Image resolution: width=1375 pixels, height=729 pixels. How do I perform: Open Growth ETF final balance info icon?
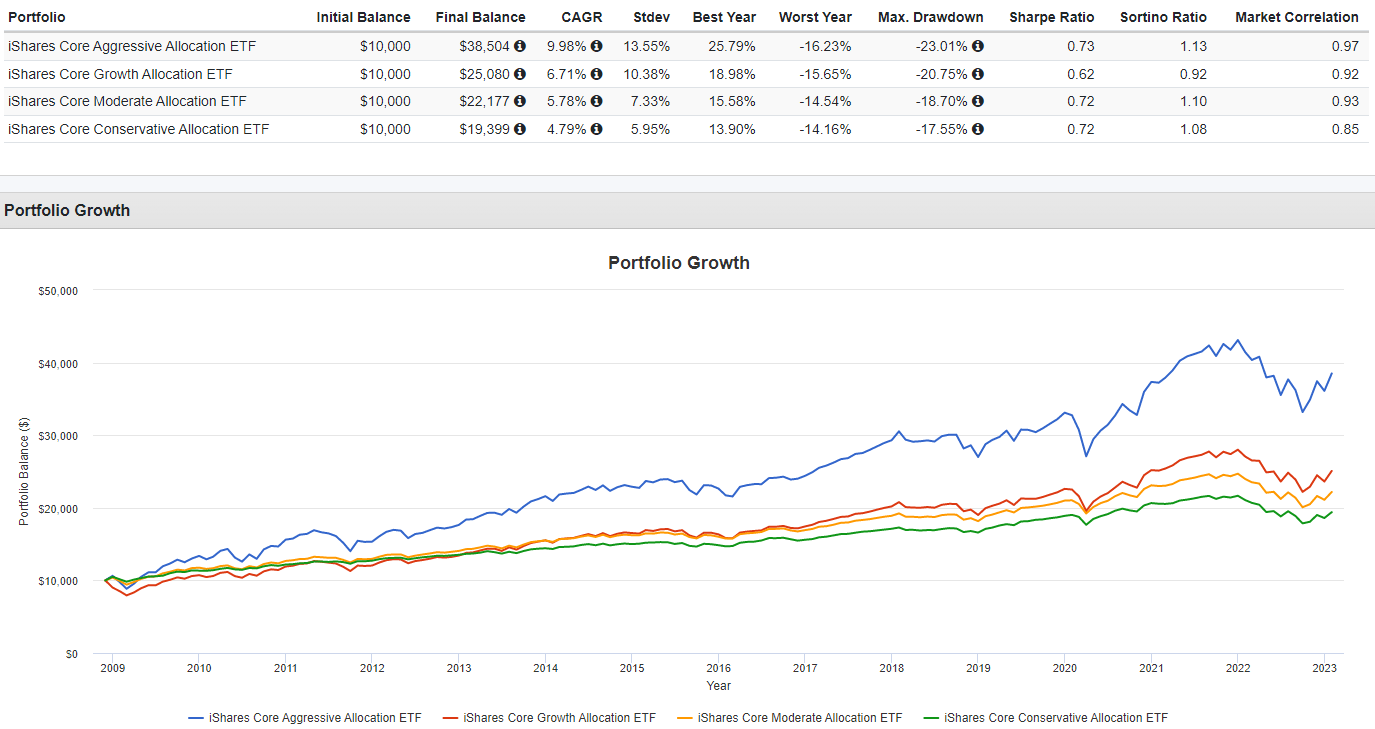coord(518,73)
